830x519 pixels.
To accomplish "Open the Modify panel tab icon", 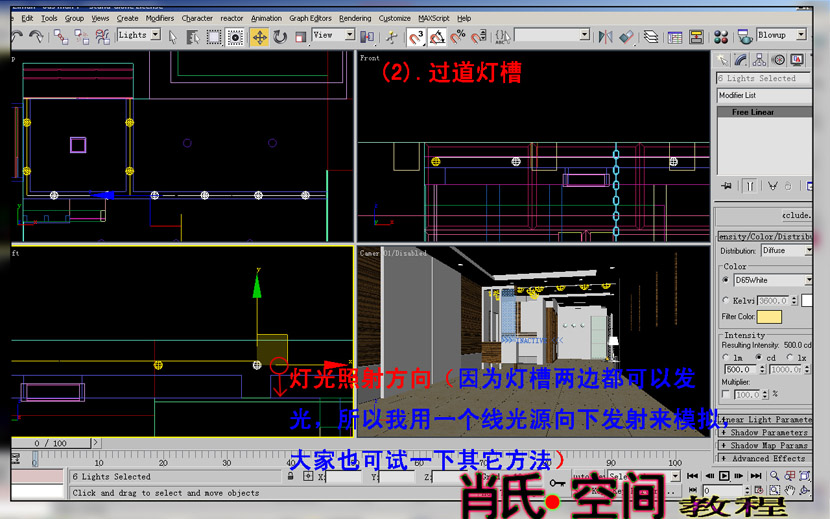I will pyautogui.click(x=743, y=61).
